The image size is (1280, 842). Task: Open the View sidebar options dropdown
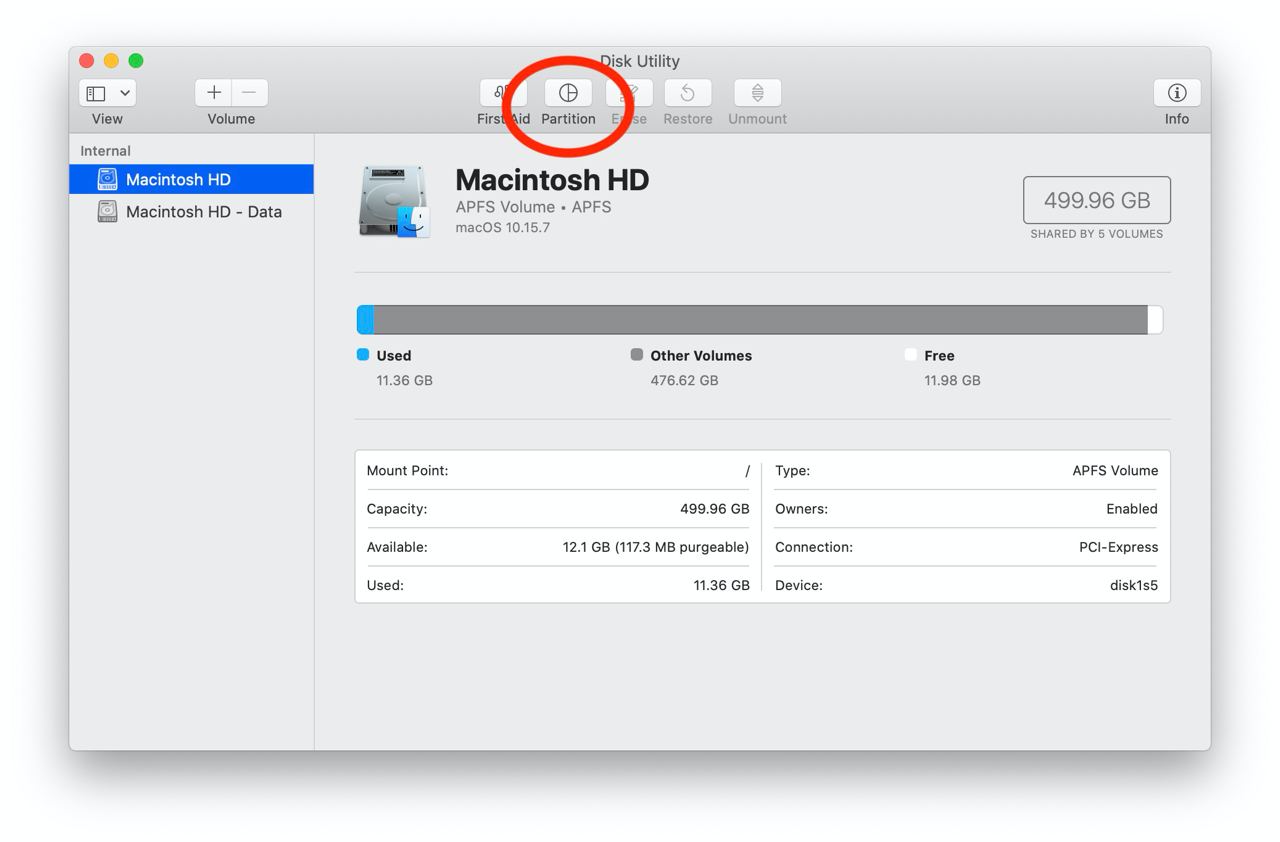coord(107,93)
